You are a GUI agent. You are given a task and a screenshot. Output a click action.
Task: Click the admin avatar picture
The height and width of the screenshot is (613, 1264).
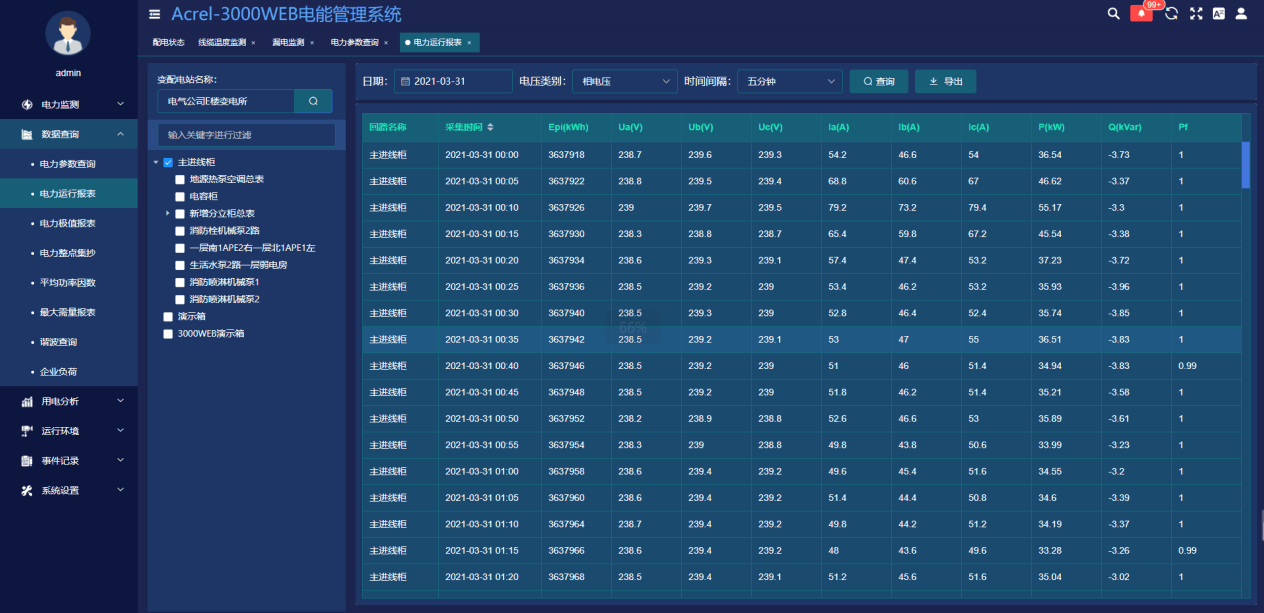click(x=68, y=33)
